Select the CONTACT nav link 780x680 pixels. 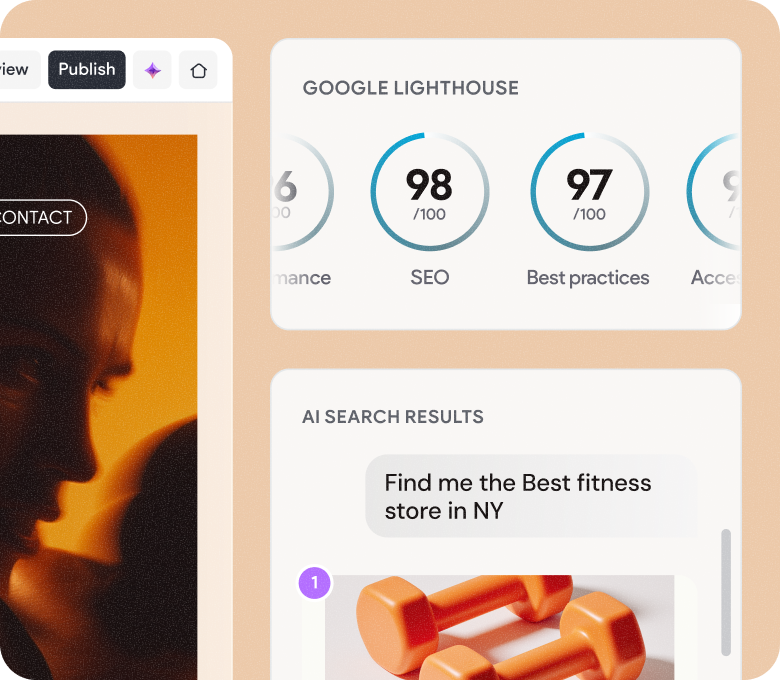(x=40, y=217)
